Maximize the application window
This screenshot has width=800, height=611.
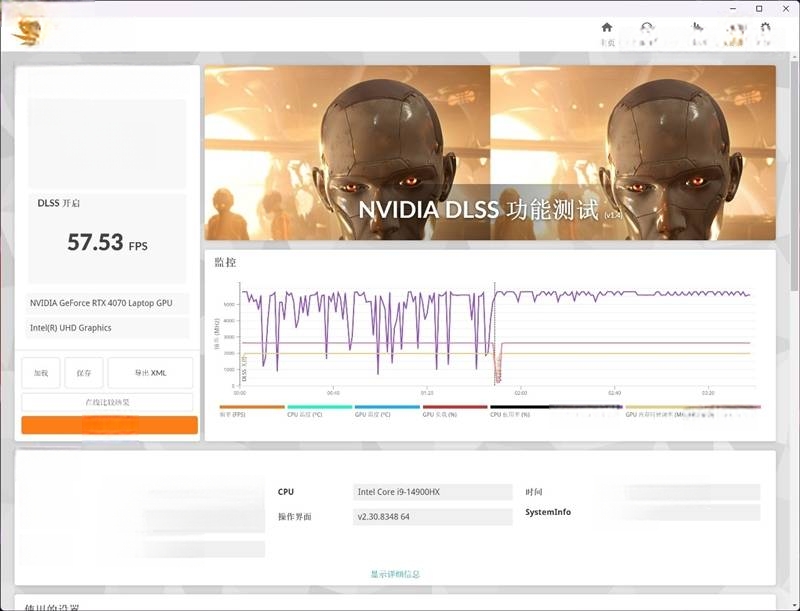coord(759,9)
